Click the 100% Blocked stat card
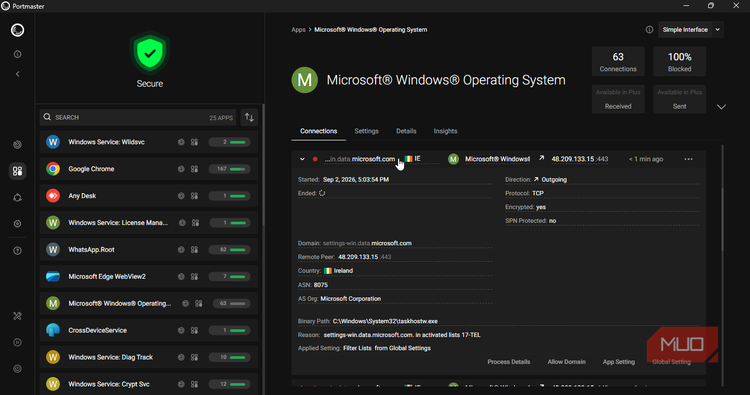This screenshot has height=395, width=750. point(680,61)
